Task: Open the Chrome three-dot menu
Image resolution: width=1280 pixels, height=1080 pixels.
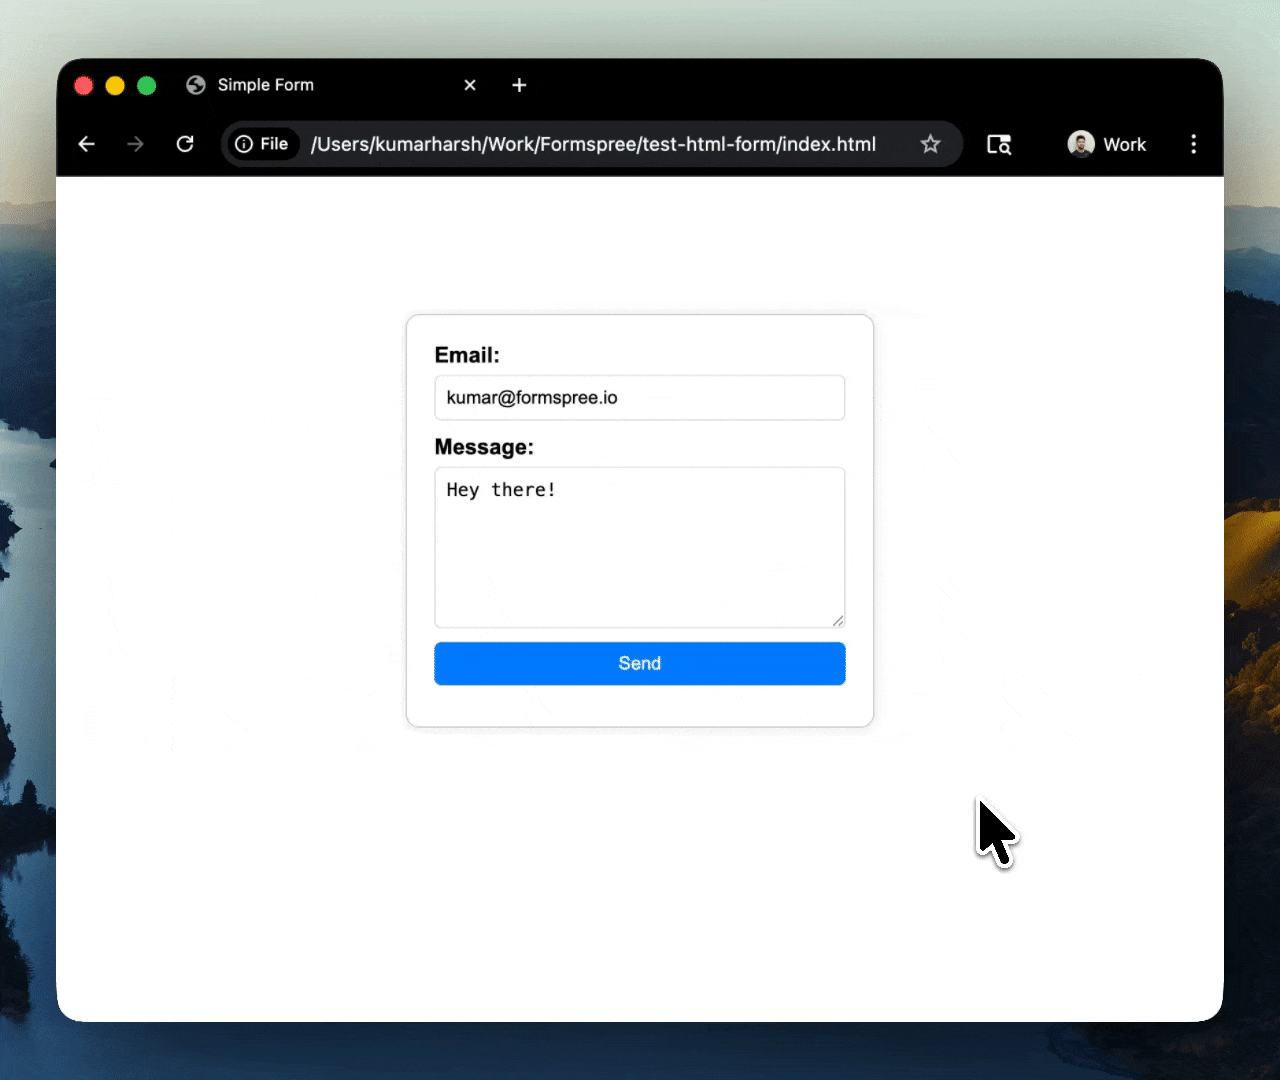Action: click(1193, 144)
